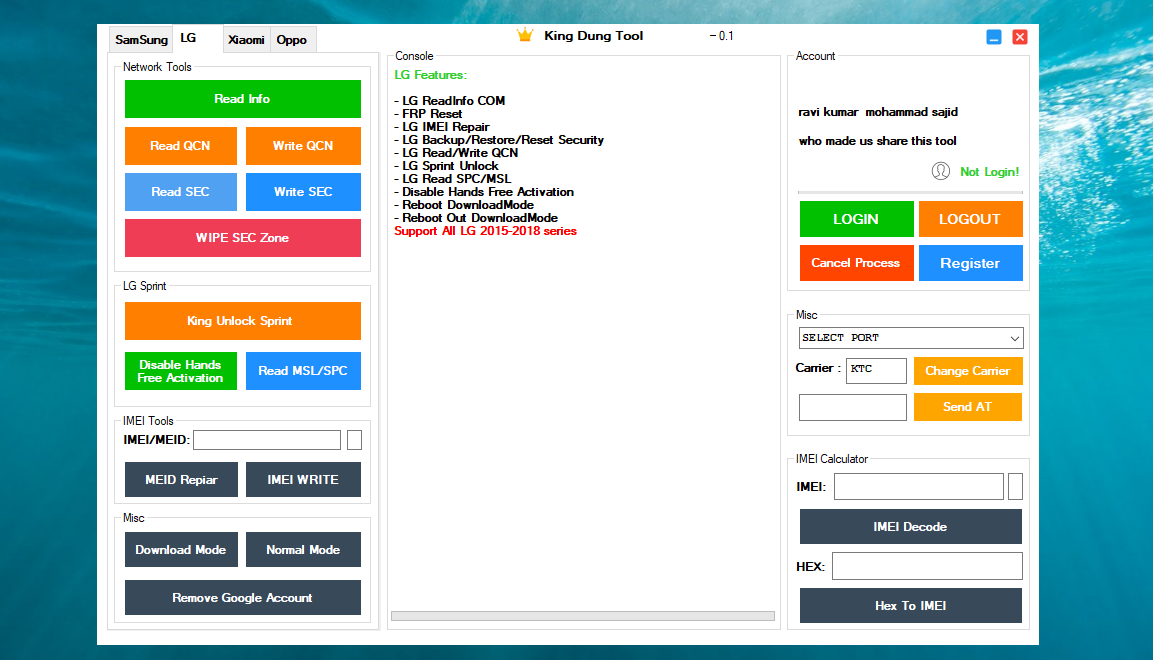Click IMEI WRITE button
1153x660 pixels.
pyautogui.click(x=303, y=479)
